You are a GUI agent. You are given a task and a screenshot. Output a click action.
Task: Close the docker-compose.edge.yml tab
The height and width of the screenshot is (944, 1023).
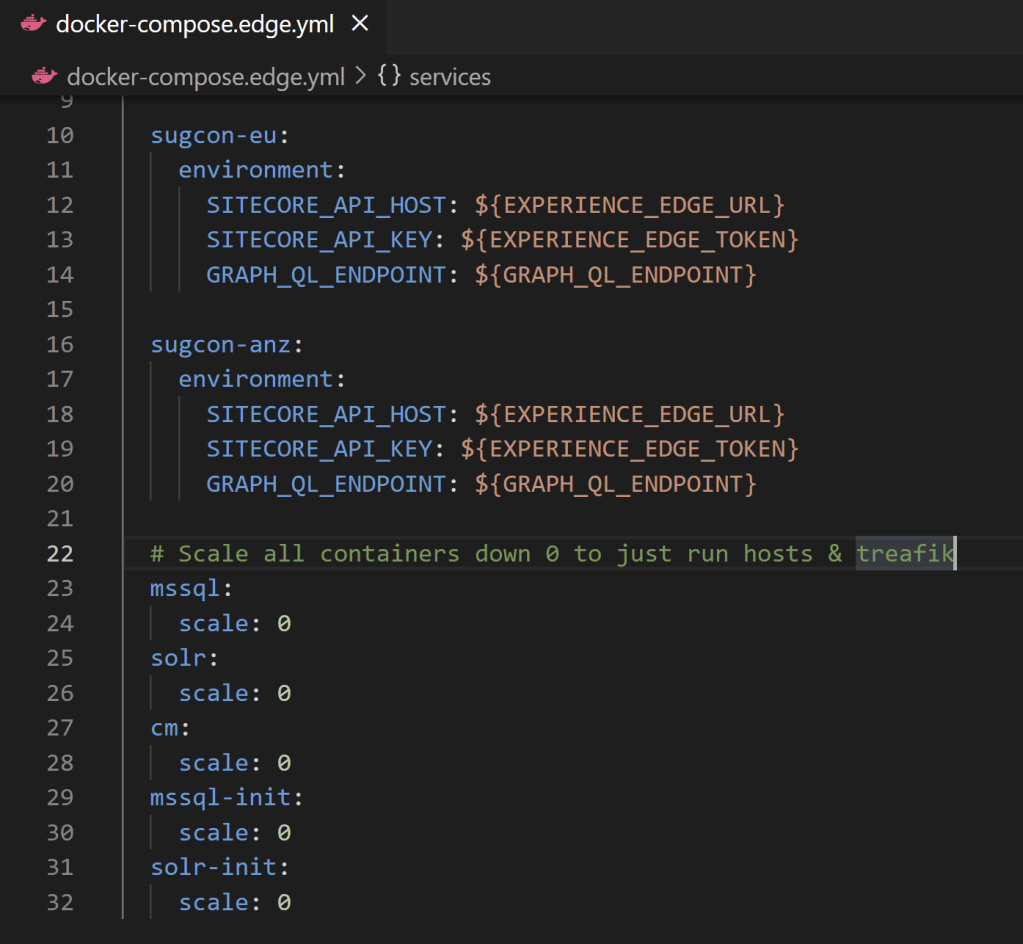click(360, 23)
